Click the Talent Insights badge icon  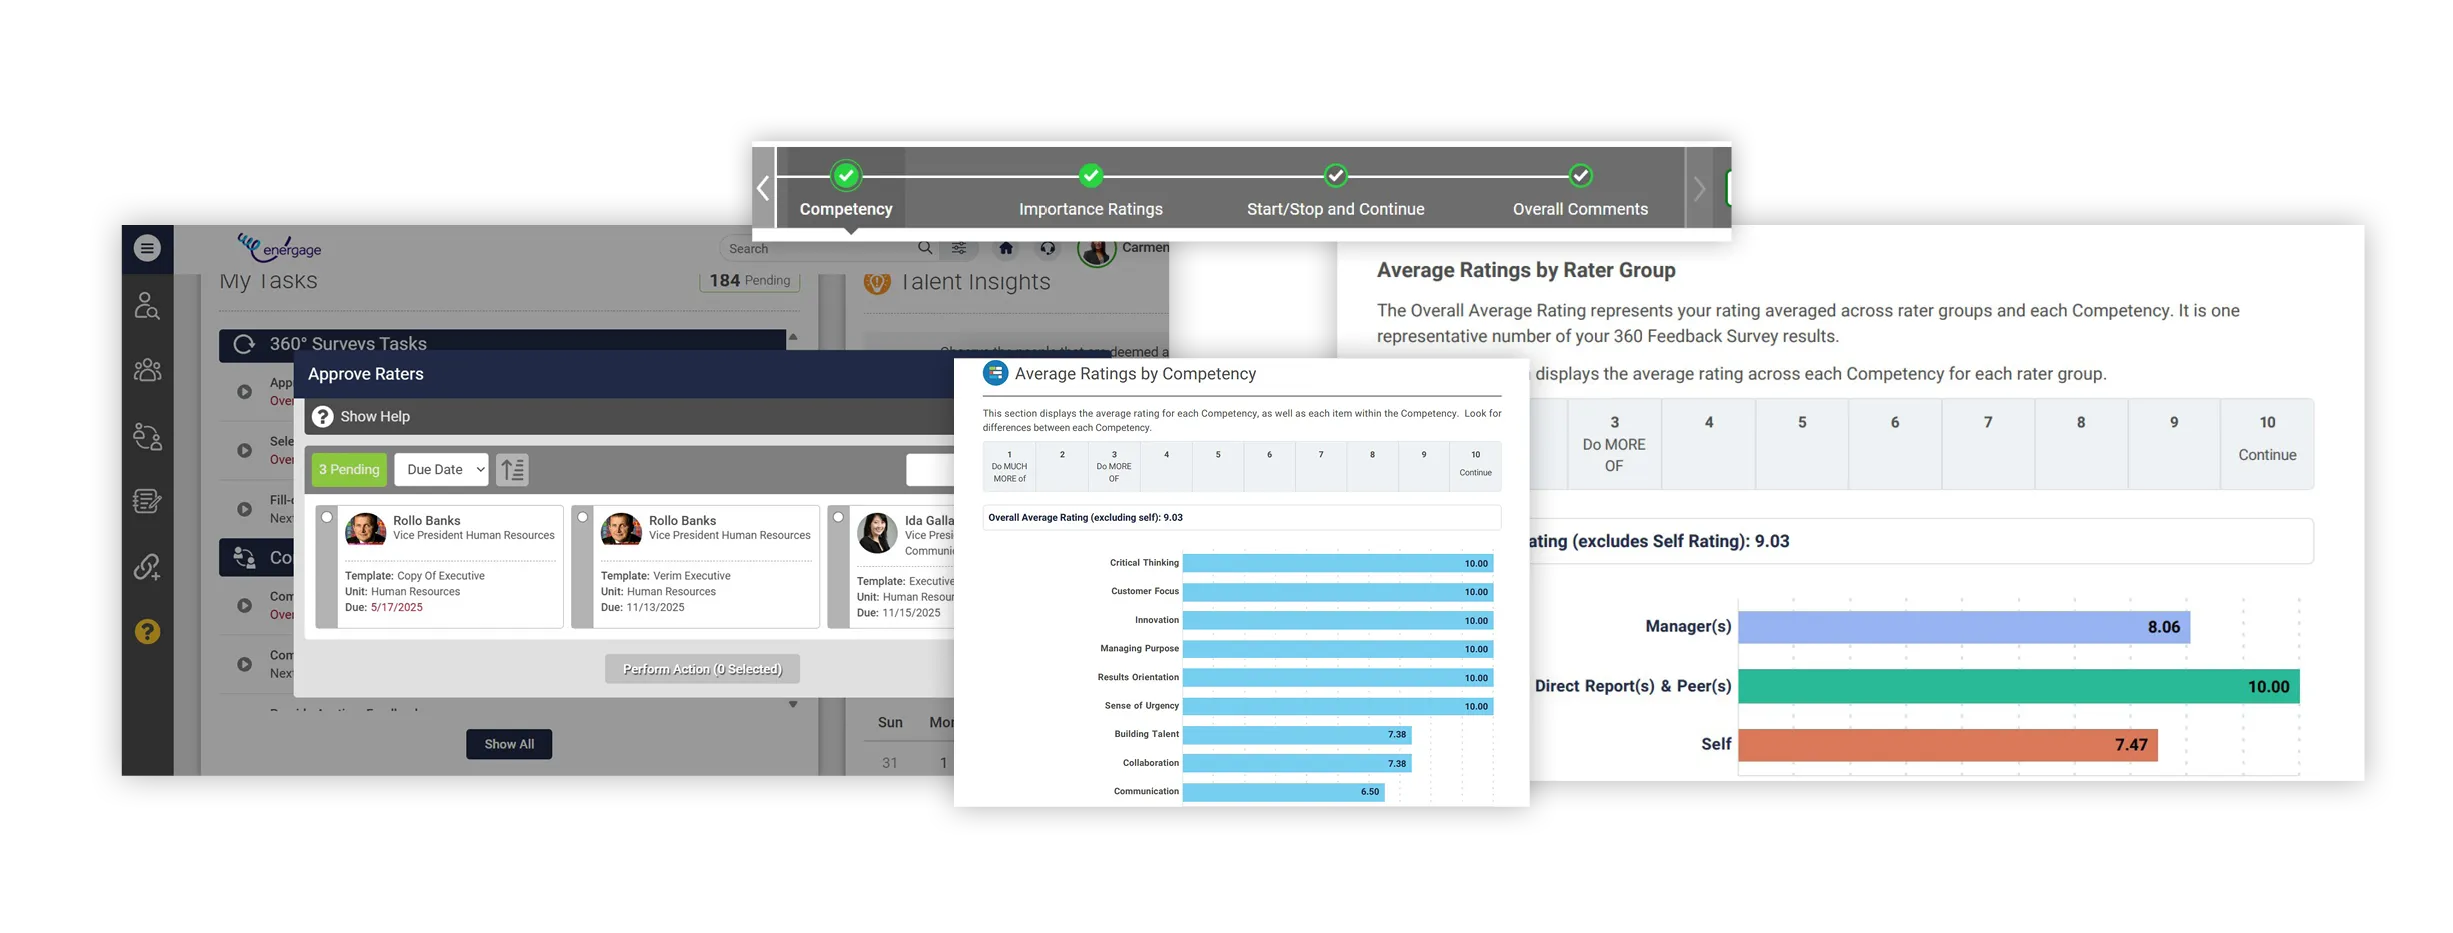(877, 283)
